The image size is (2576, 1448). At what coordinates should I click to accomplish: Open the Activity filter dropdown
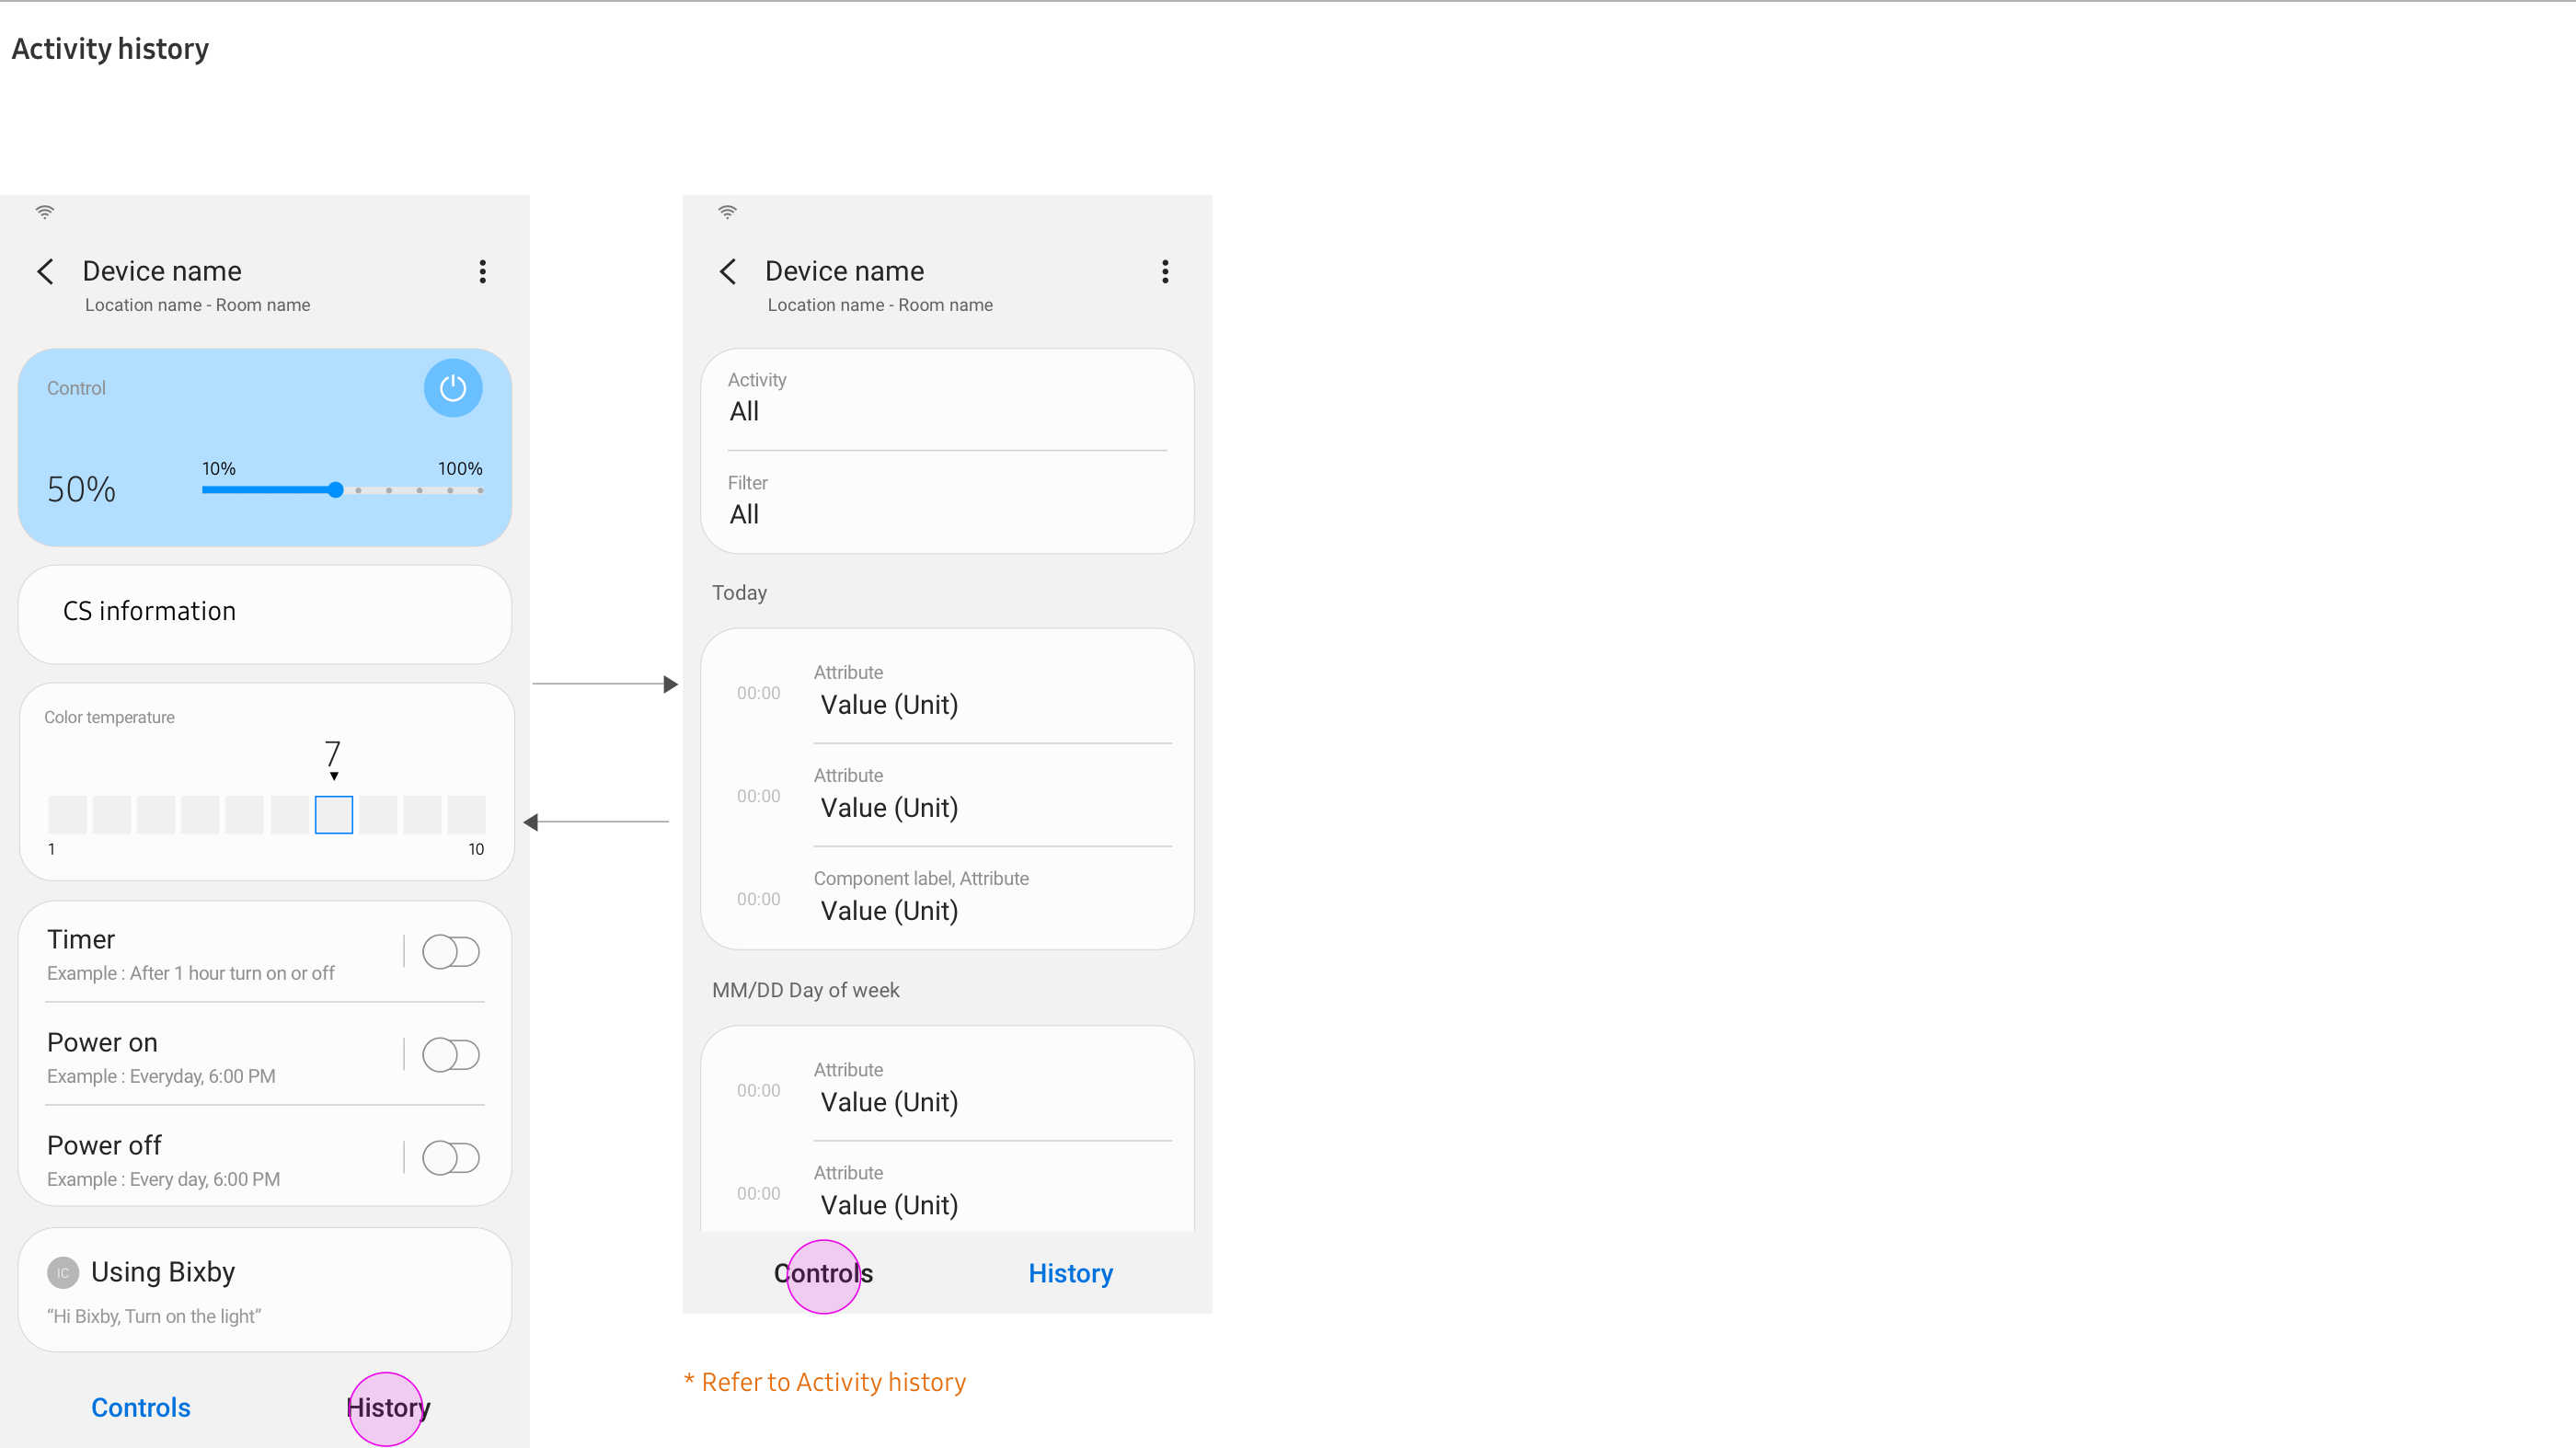point(946,399)
